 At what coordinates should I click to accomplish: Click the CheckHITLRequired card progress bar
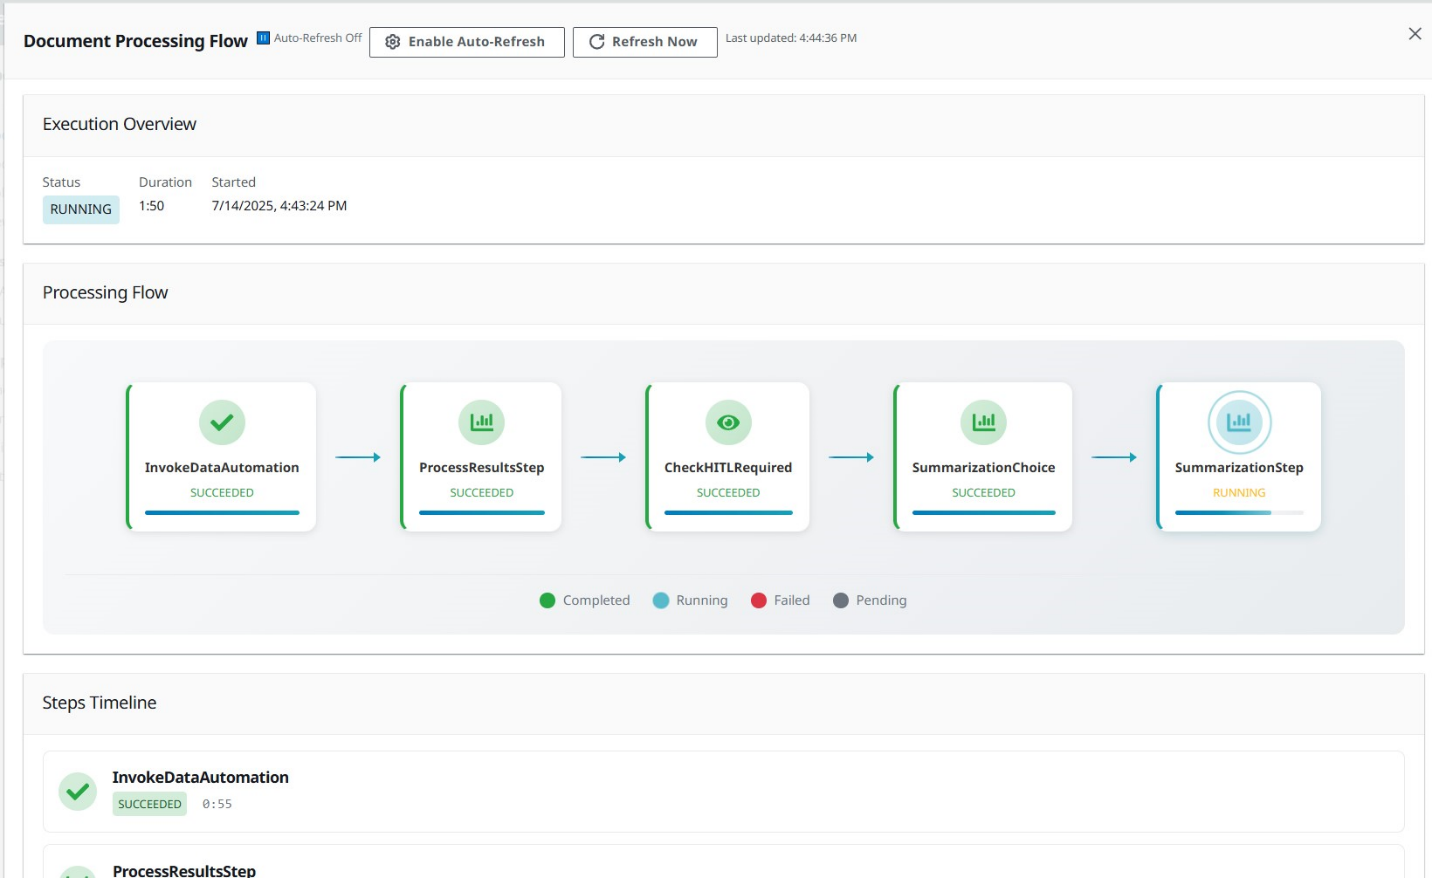pos(728,513)
